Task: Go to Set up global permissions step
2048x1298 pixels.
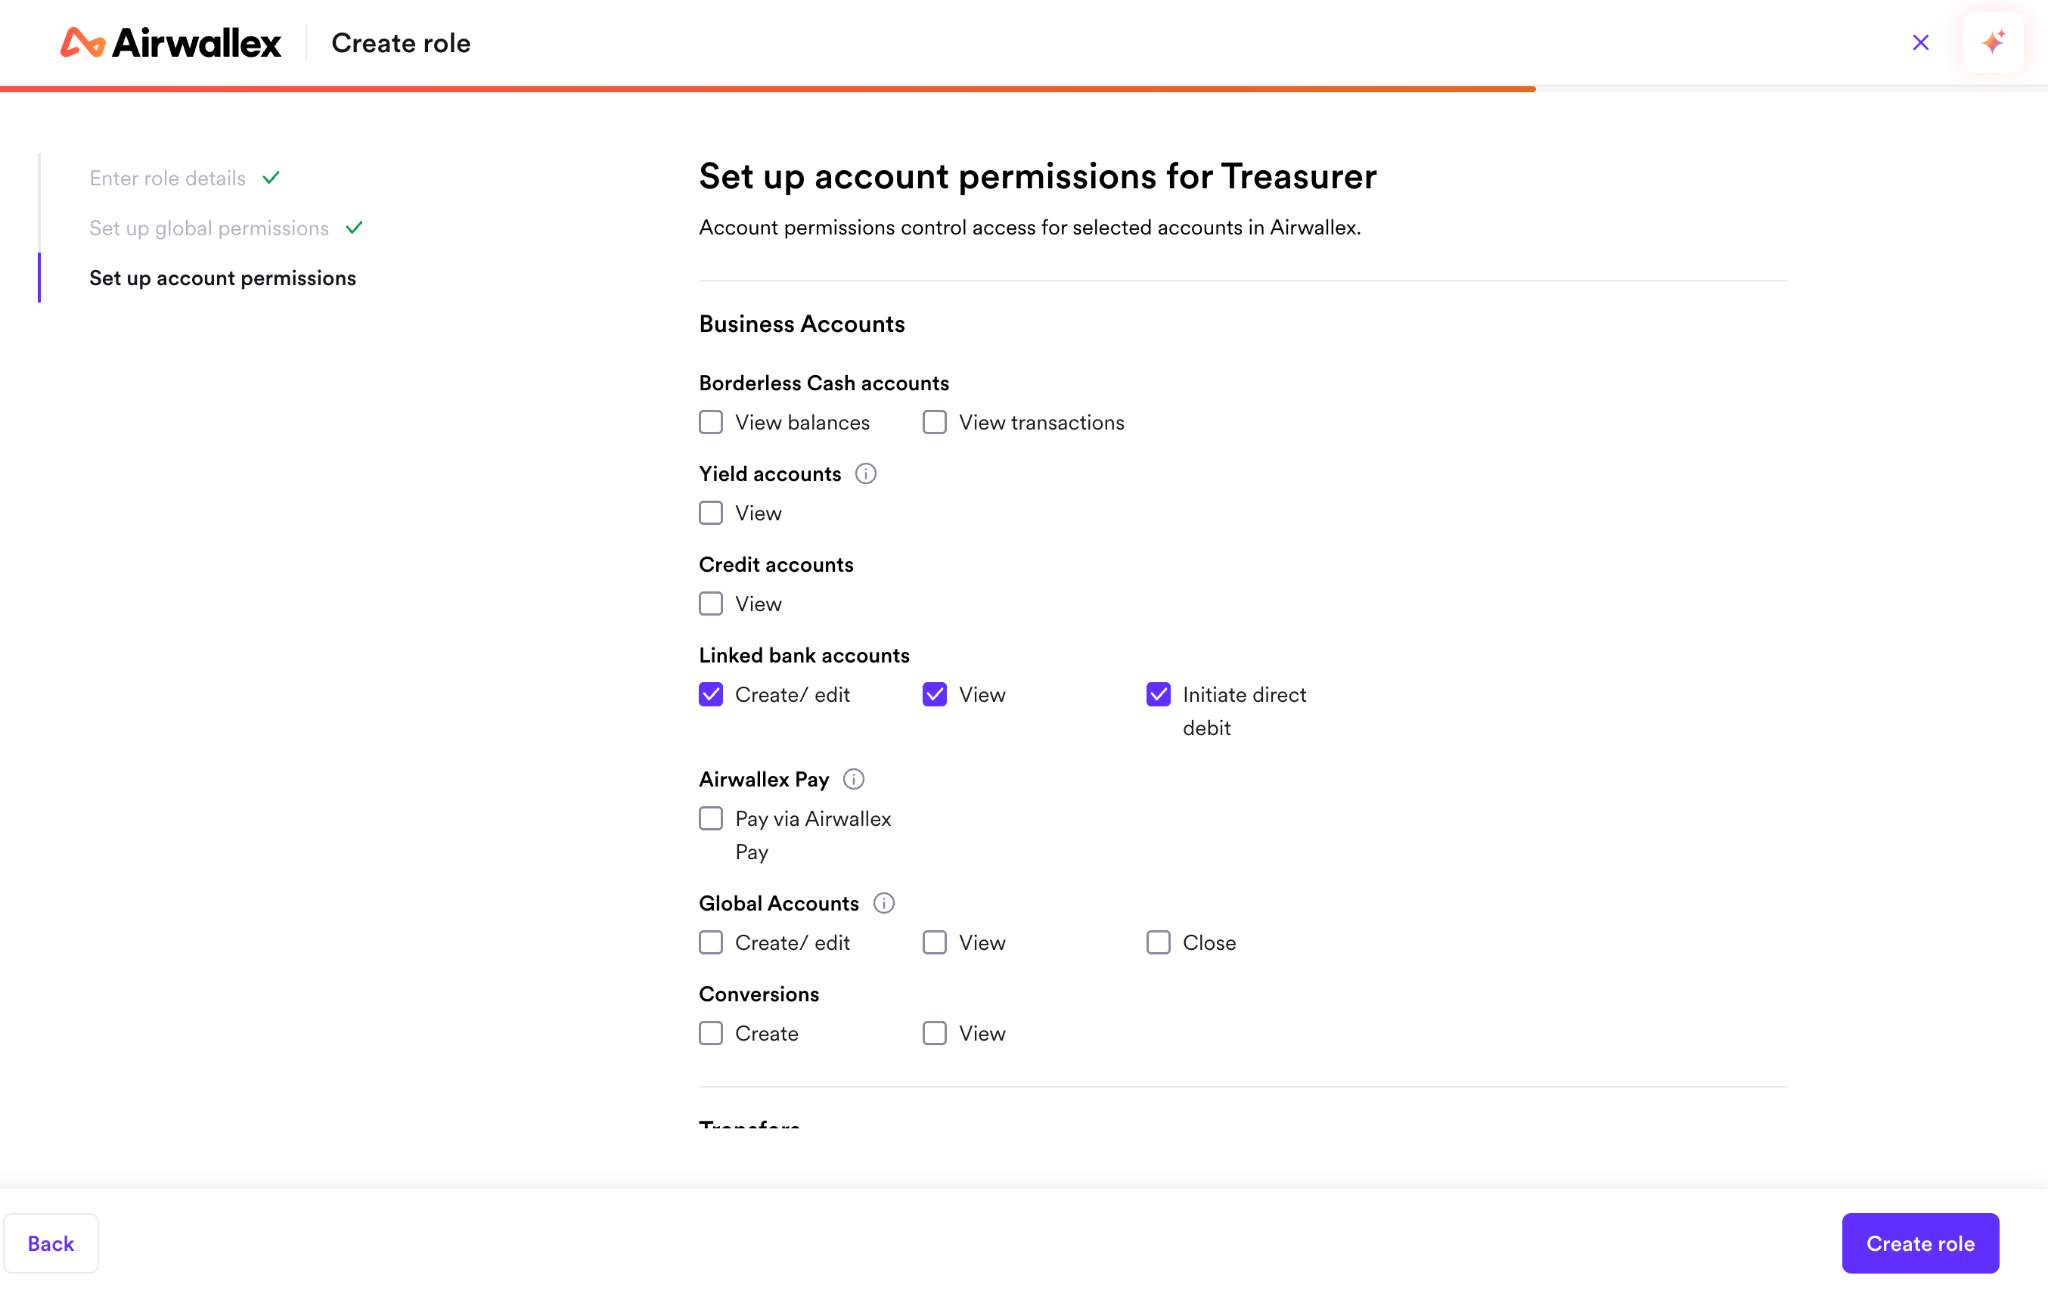Action: [x=209, y=228]
